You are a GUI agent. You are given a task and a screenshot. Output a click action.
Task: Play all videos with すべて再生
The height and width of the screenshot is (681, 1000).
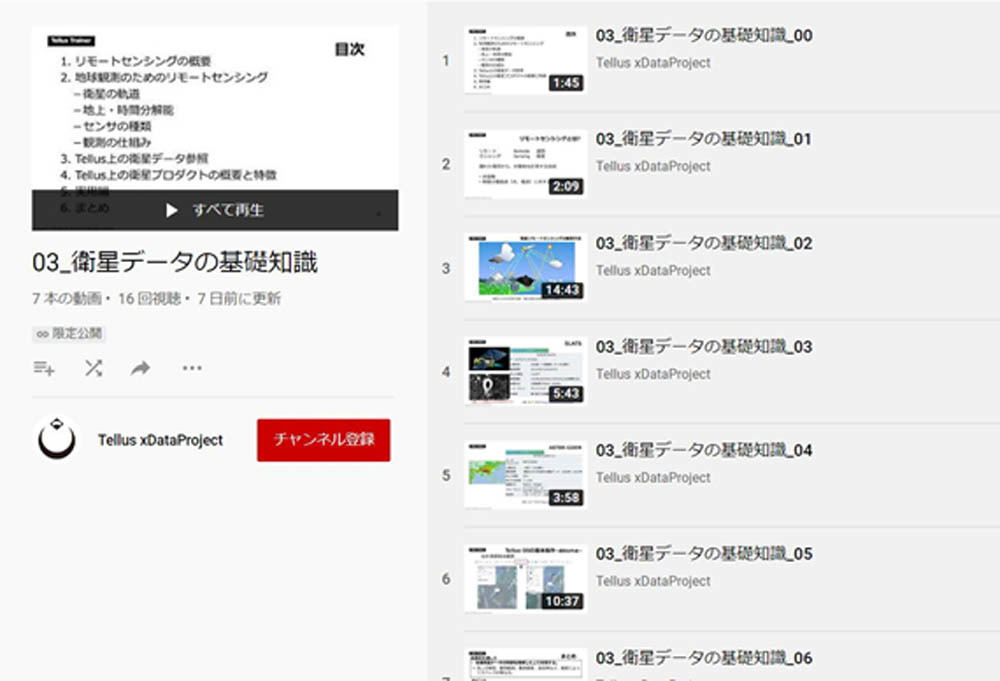pos(215,210)
